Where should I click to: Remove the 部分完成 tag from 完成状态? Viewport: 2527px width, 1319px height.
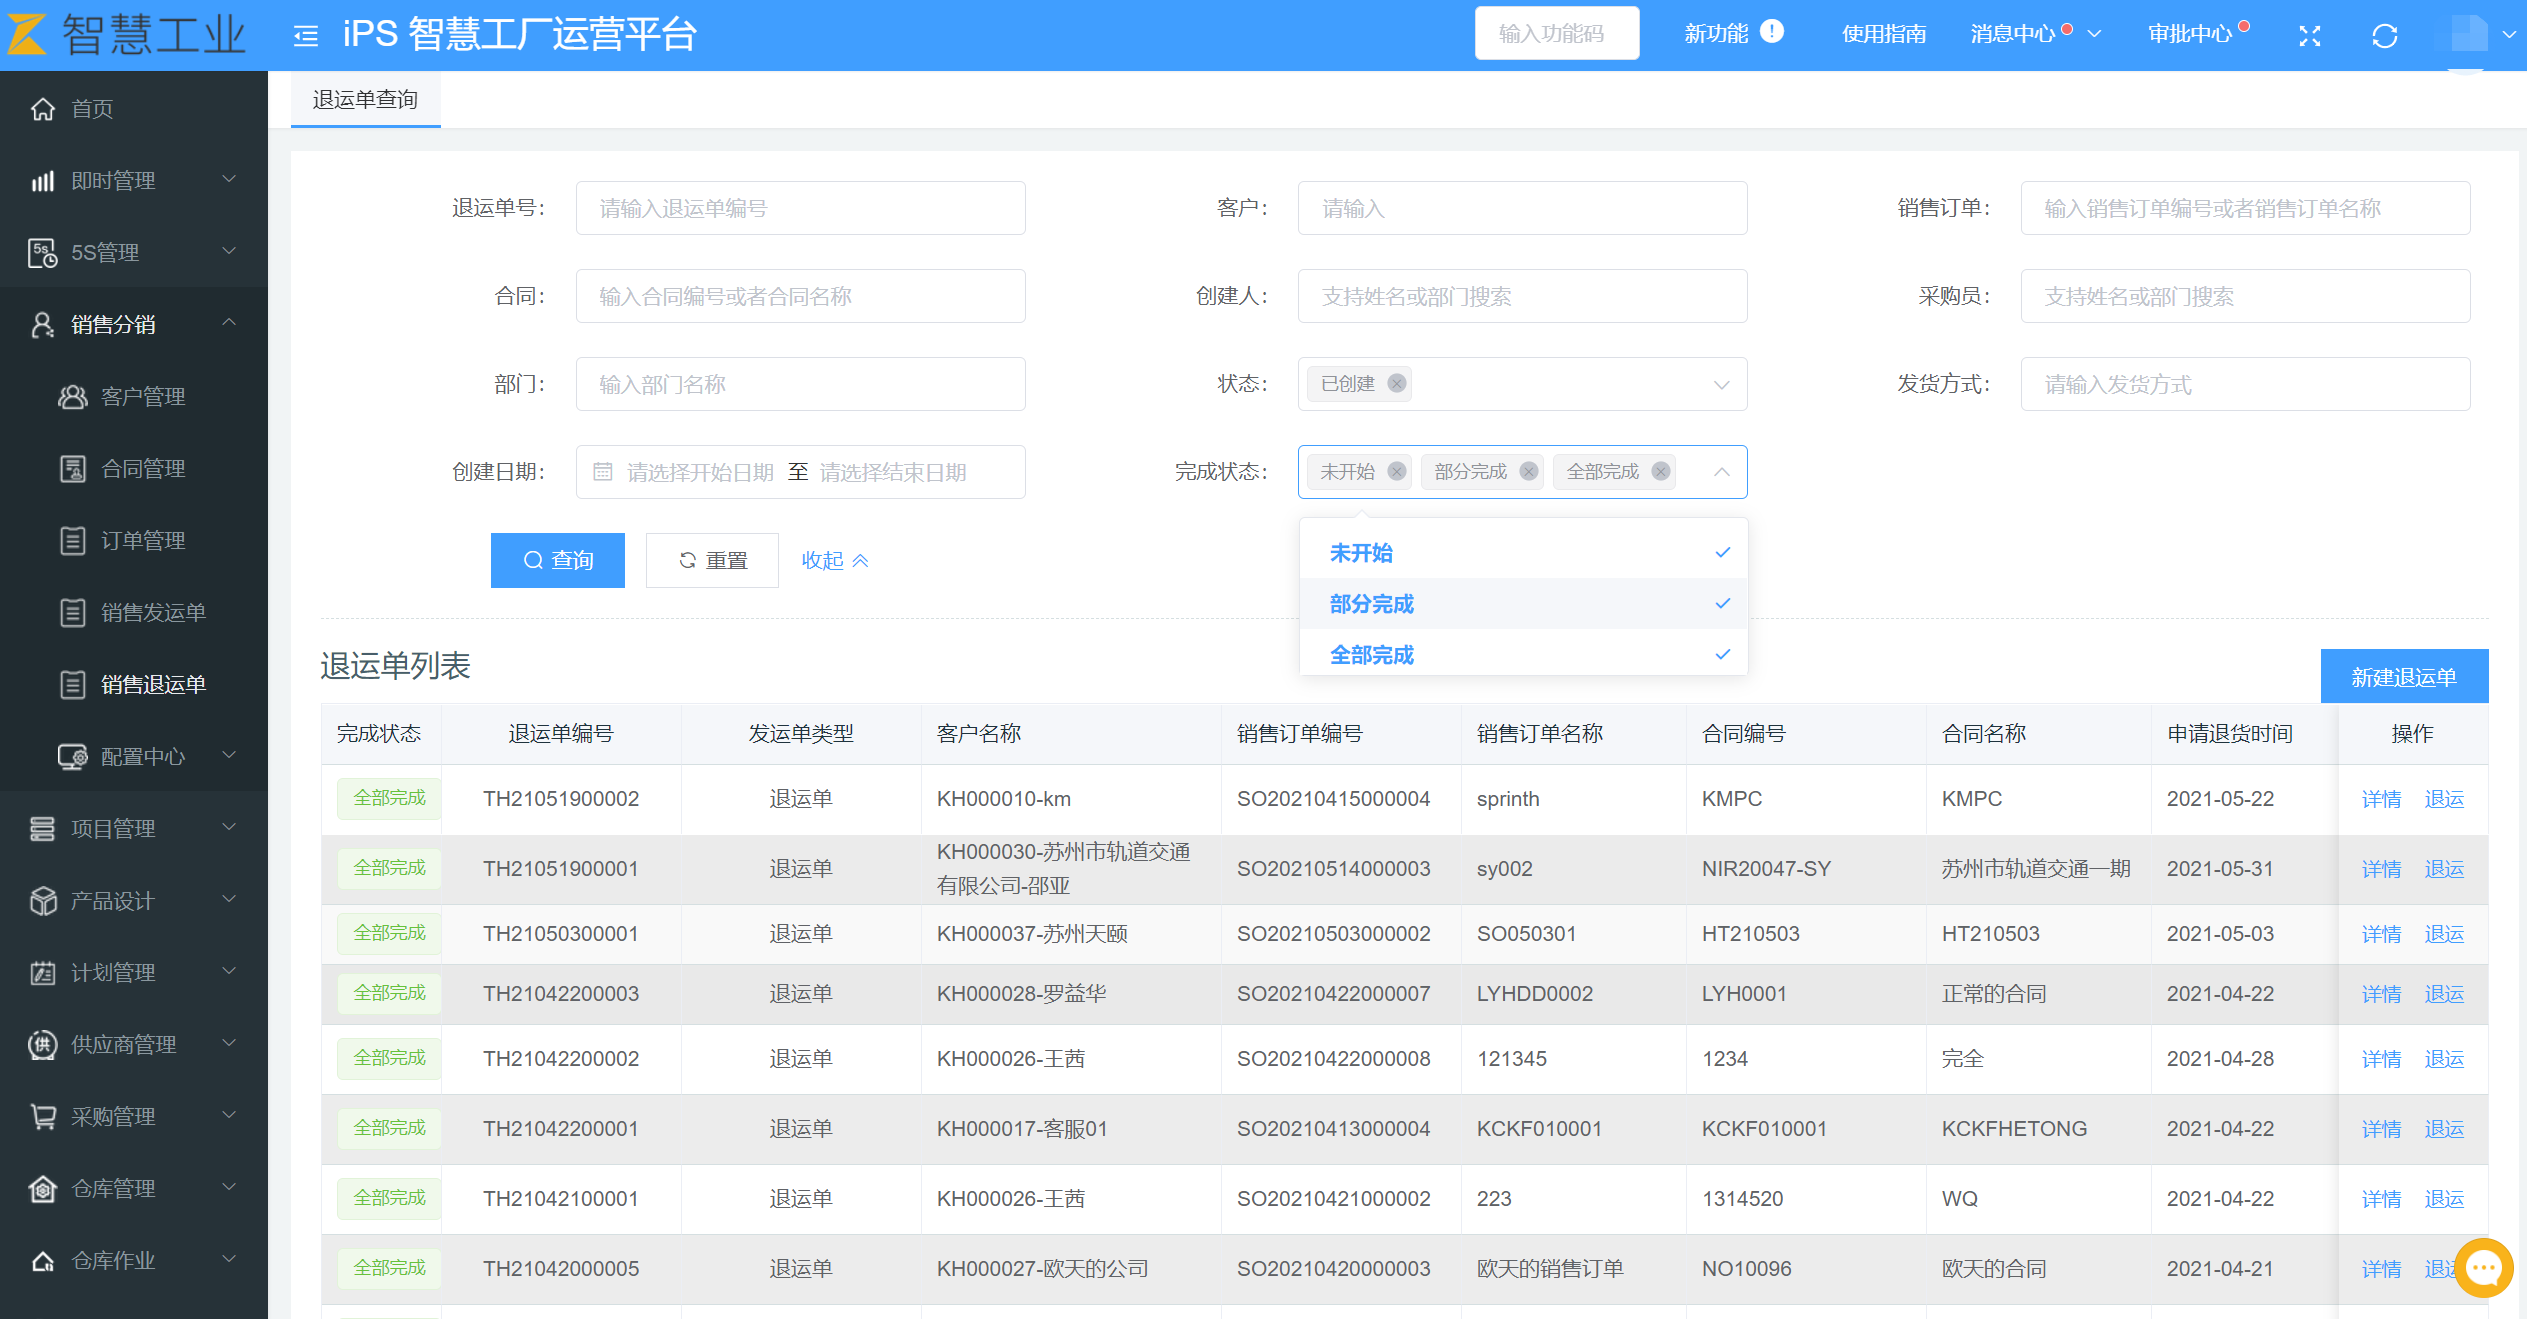[1528, 472]
